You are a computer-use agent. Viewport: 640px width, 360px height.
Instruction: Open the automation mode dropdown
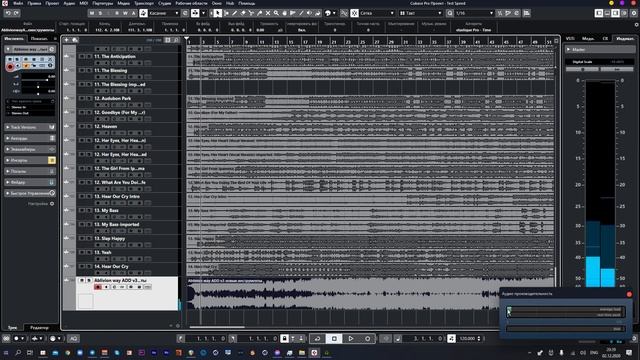pyautogui.click(x=164, y=13)
